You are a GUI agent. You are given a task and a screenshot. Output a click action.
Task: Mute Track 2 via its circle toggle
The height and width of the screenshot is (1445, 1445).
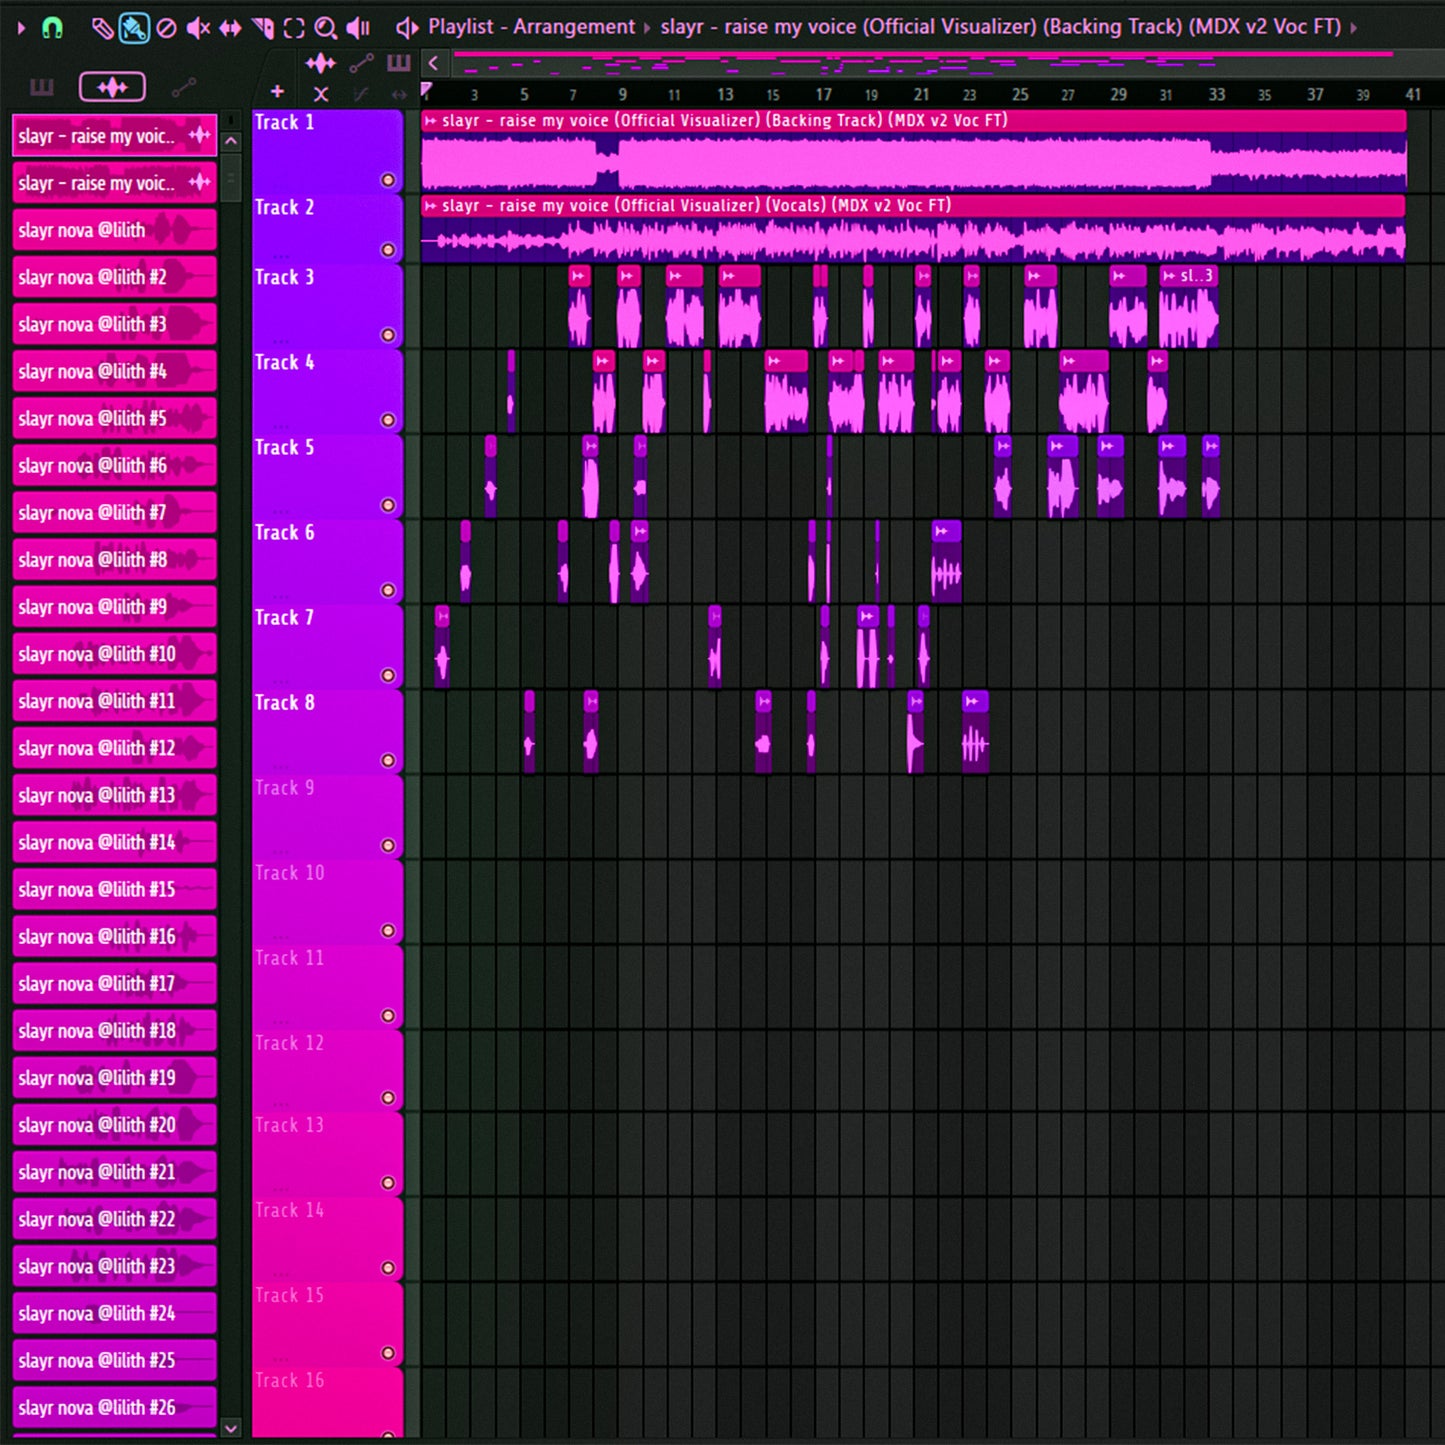[x=388, y=250]
